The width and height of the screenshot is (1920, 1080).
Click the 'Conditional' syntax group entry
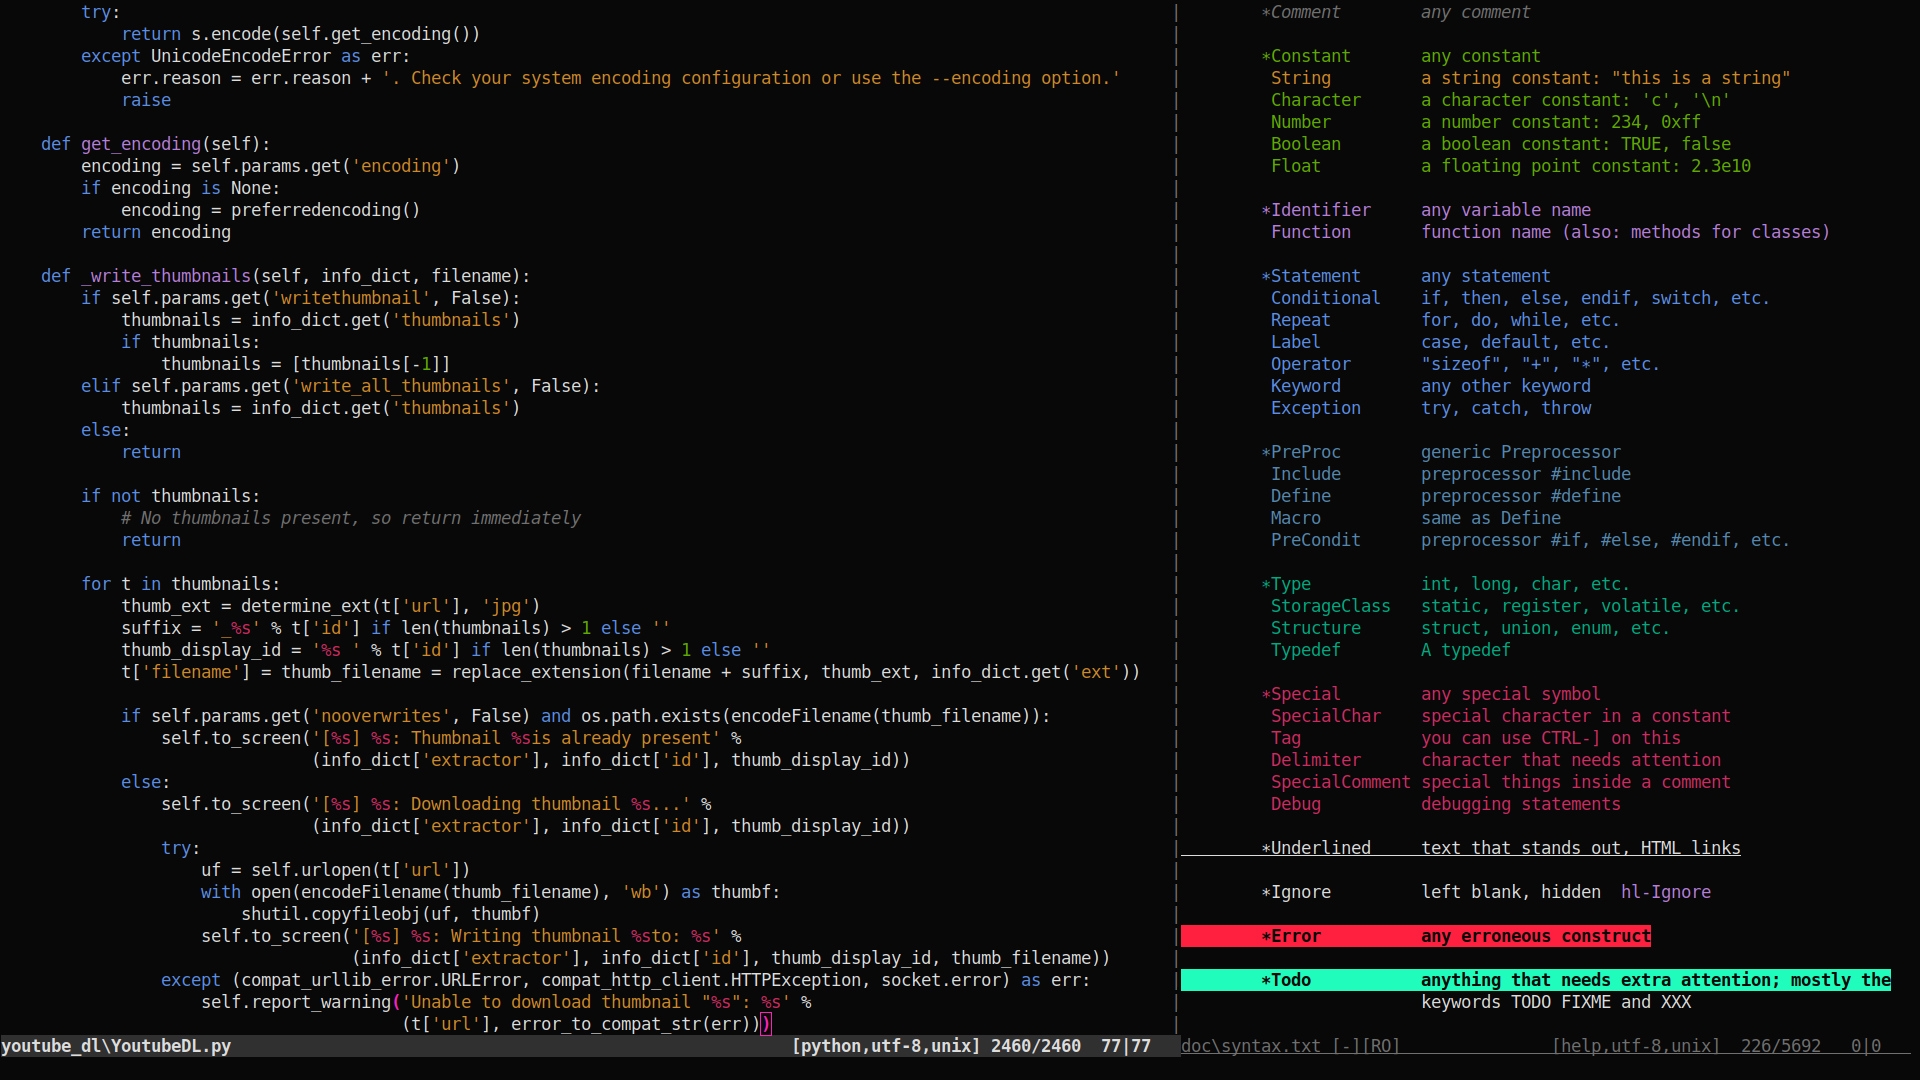pyautogui.click(x=1325, y=298)
